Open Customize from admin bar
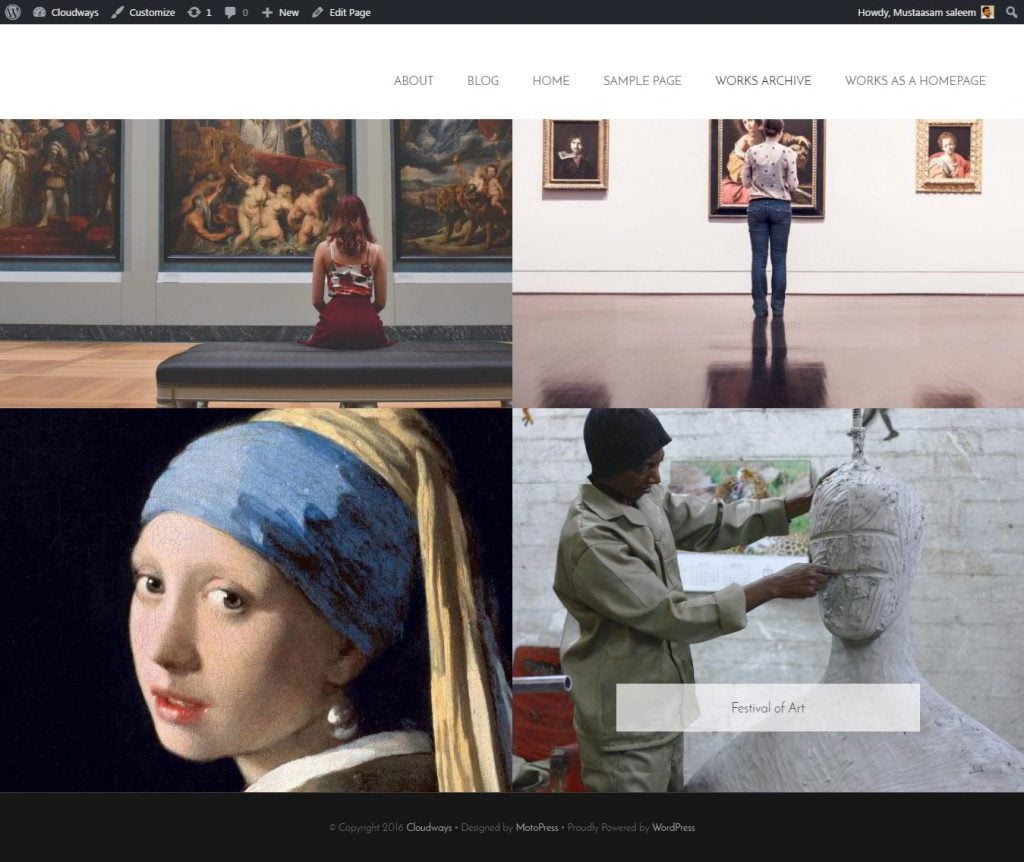 pyautogui.click(x=143, y=12)
